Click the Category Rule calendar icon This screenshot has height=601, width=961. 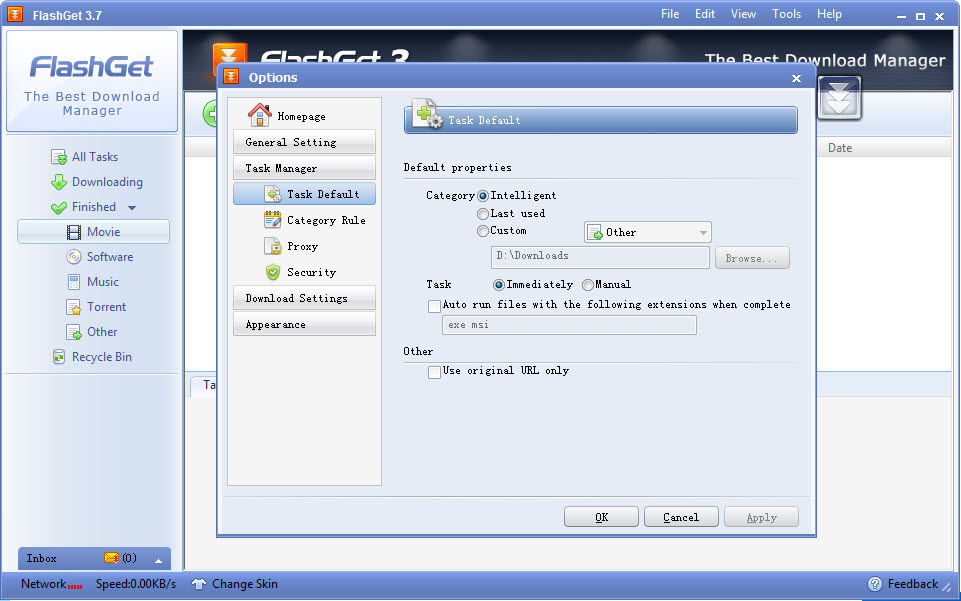point(273,220)
